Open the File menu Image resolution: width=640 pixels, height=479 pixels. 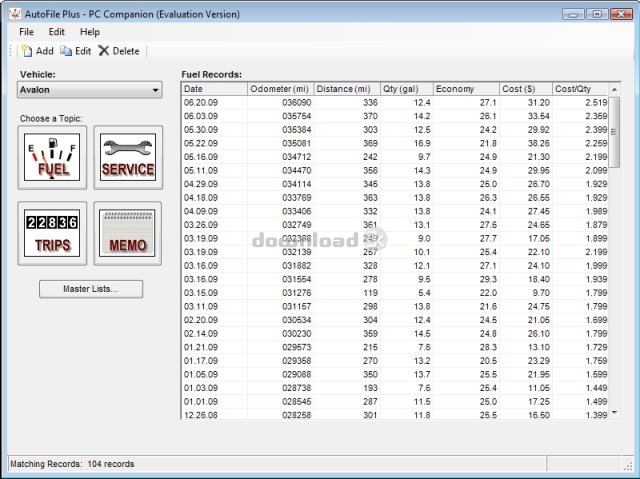click(26, 32)
